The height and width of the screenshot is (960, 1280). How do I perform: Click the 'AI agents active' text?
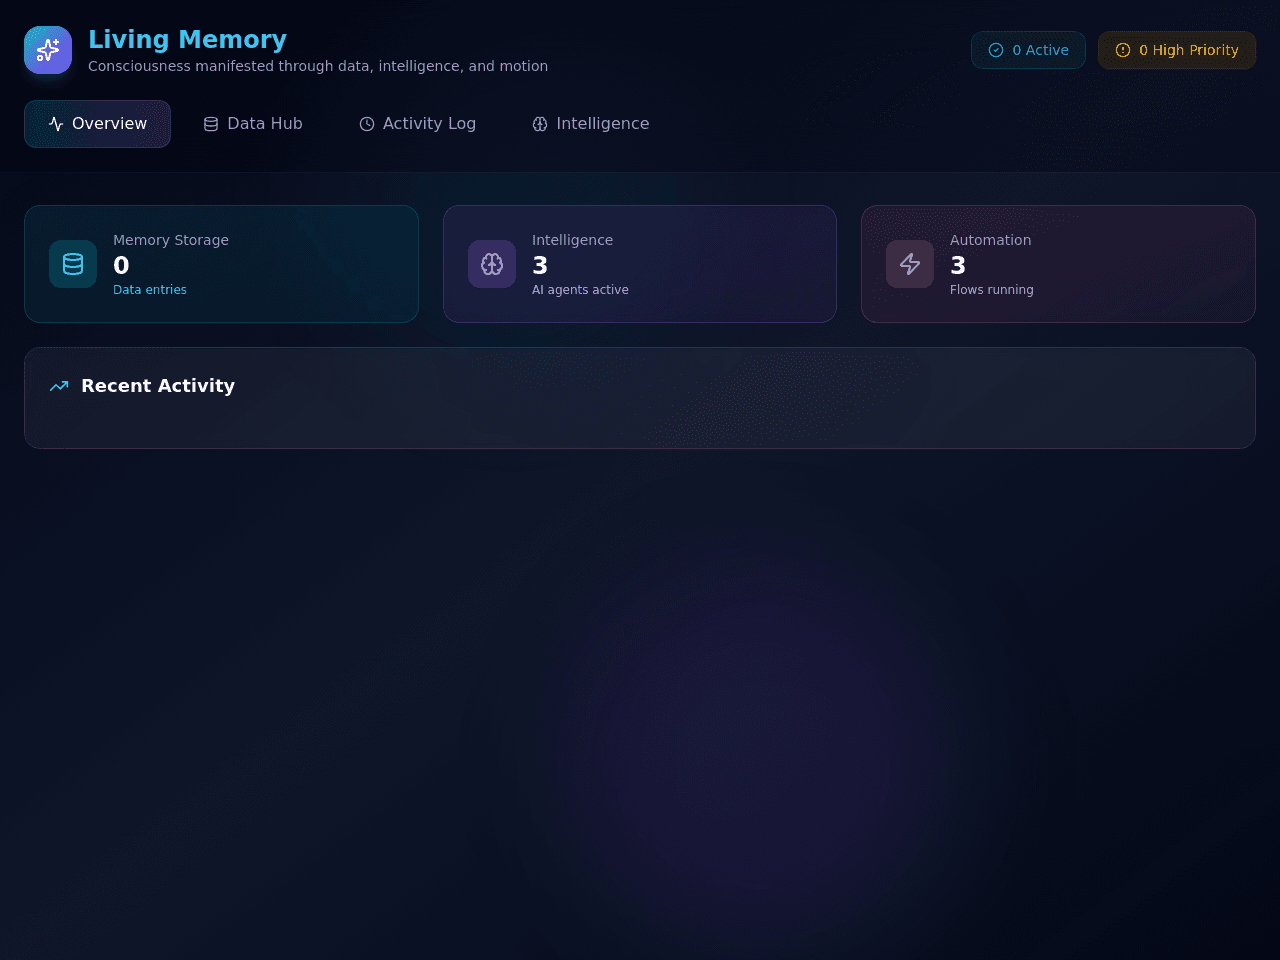(x=580, y=290)
